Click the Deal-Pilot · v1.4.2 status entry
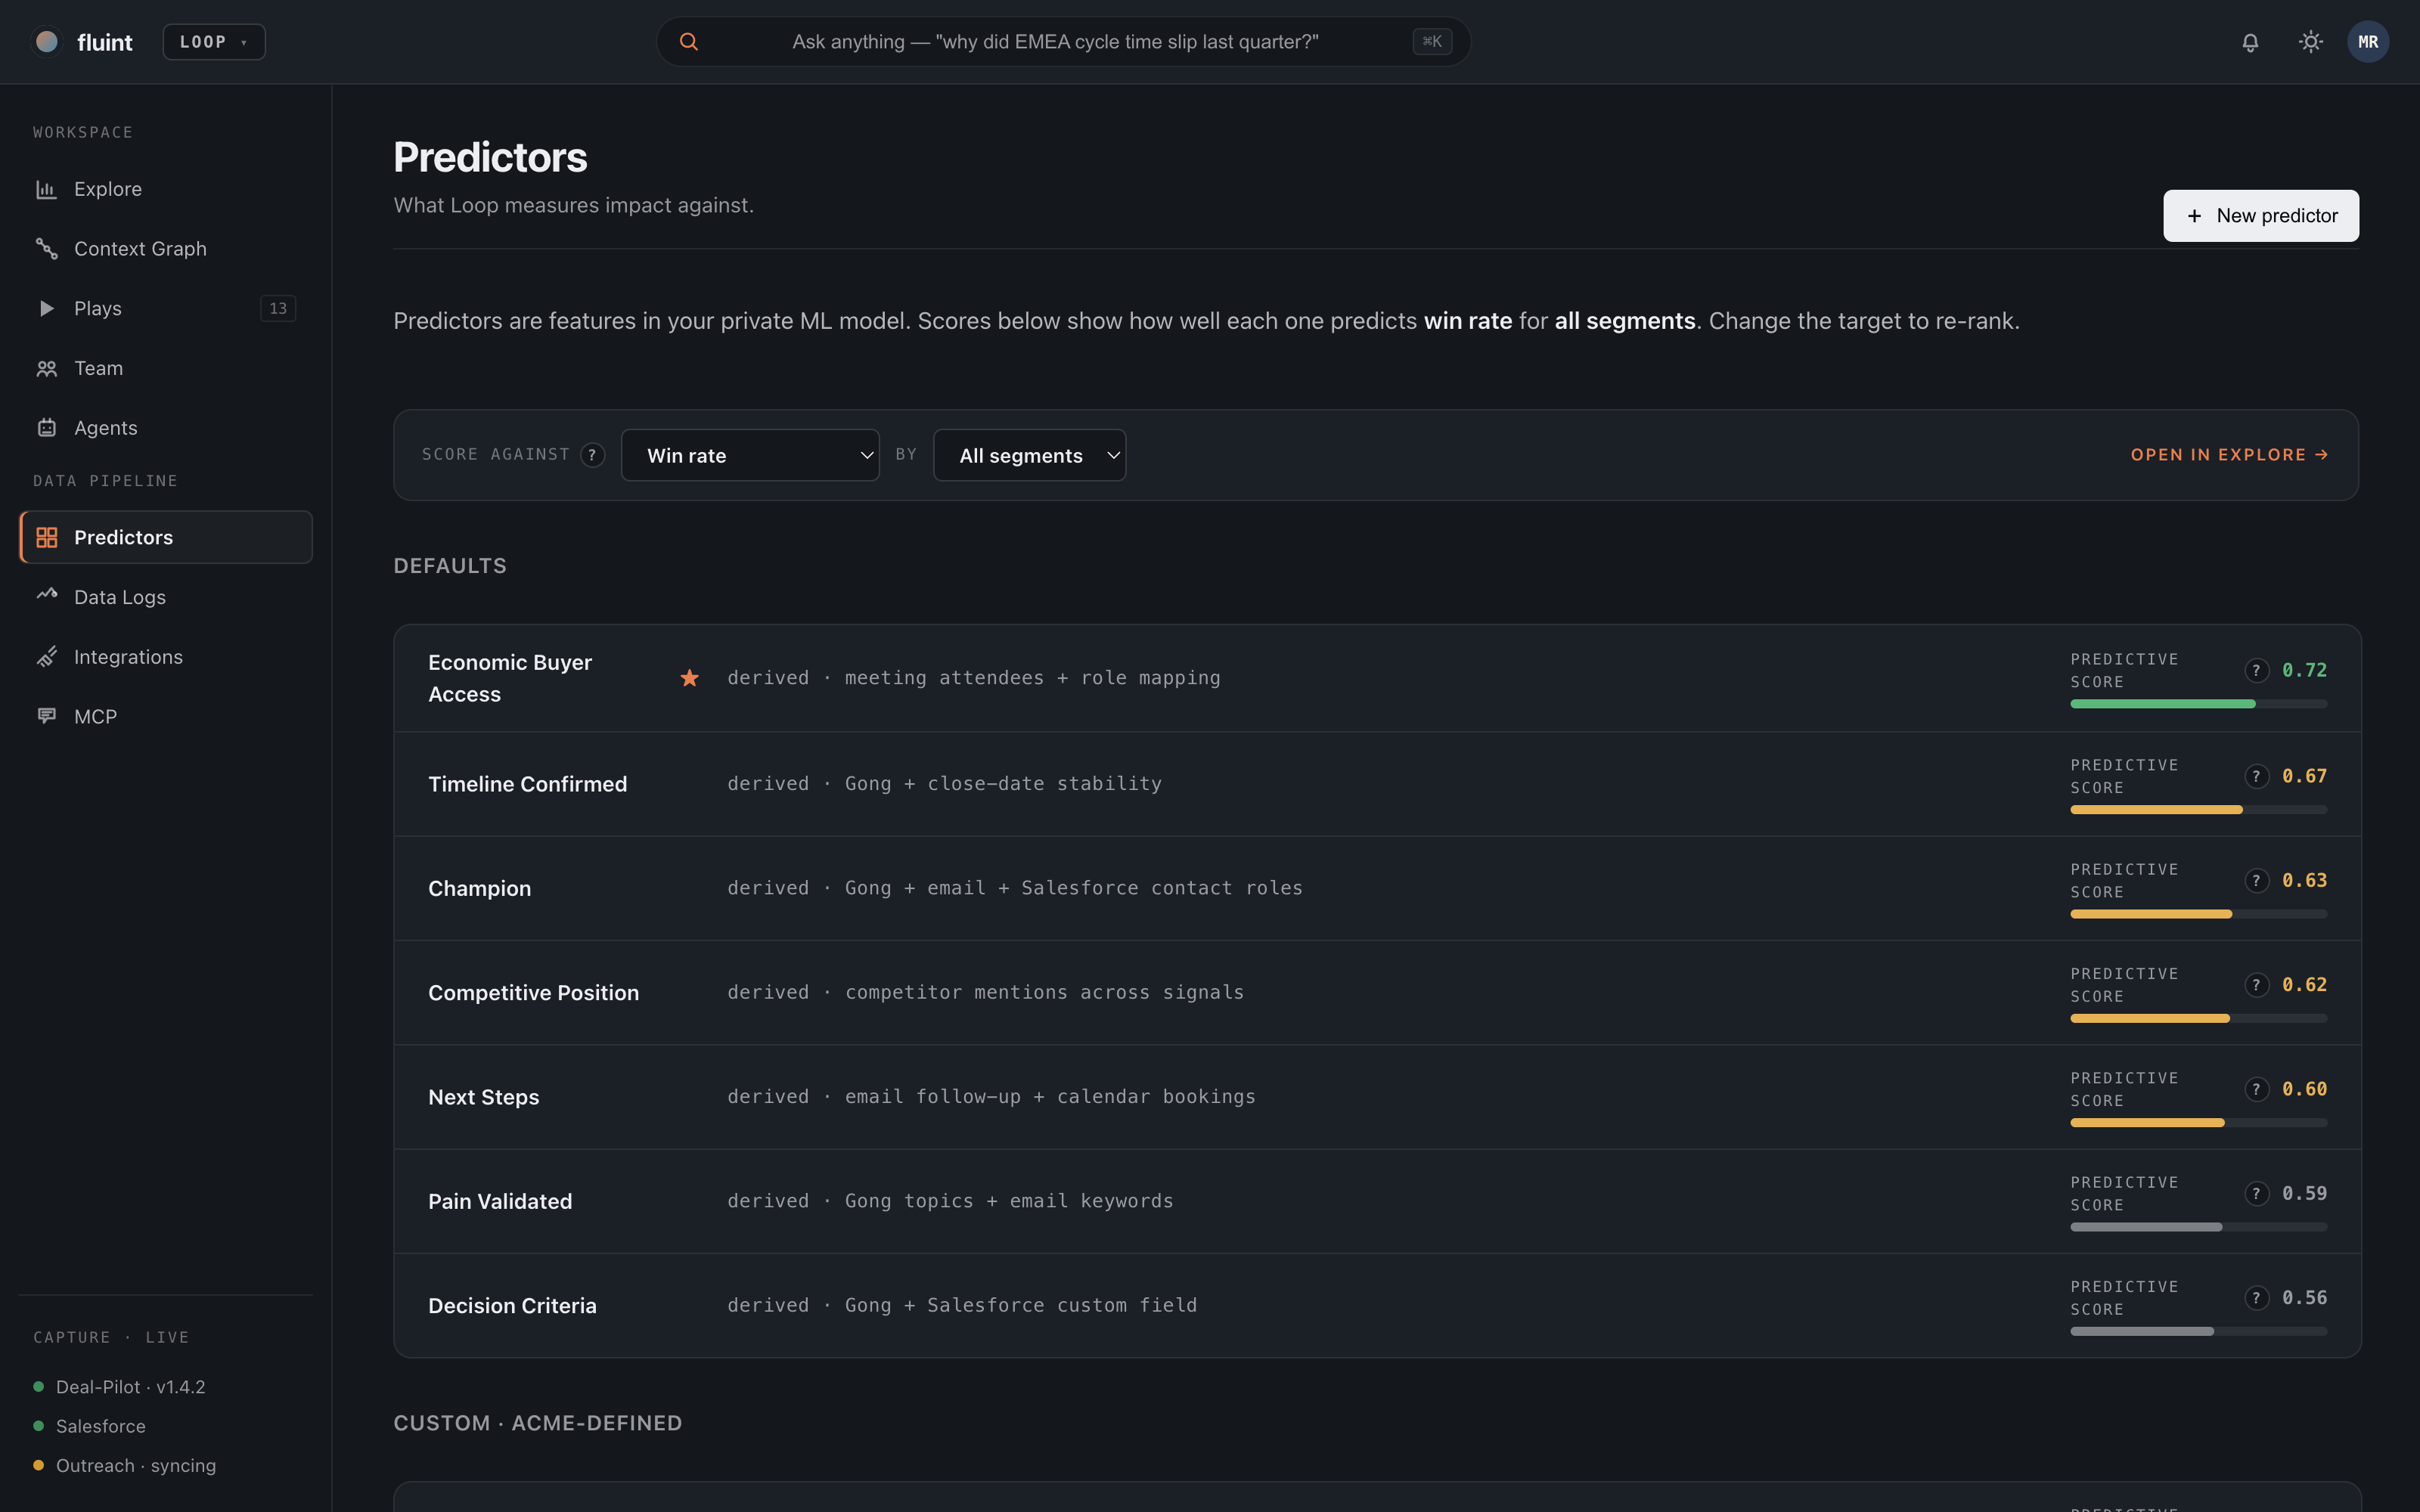This screenshot has width=2420, height=1512. [119, 1387]
